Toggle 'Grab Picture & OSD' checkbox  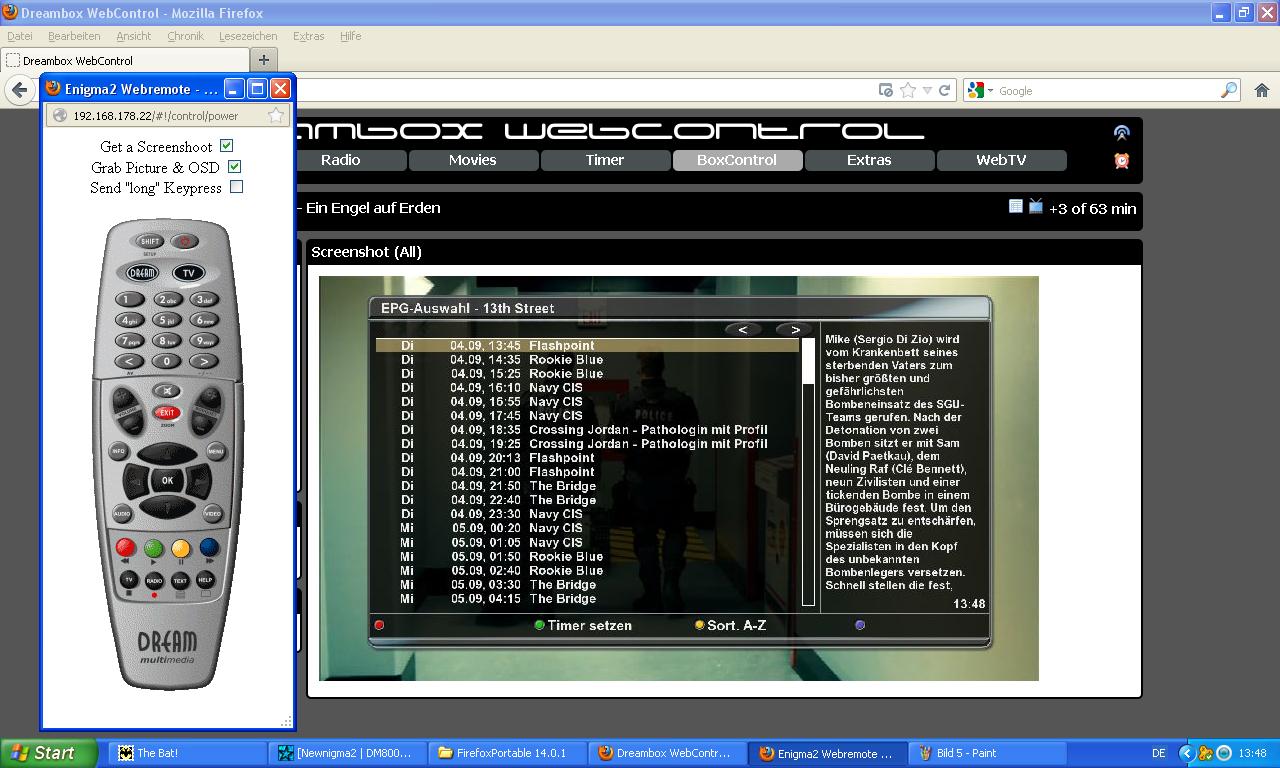click(x=235, y=167)
